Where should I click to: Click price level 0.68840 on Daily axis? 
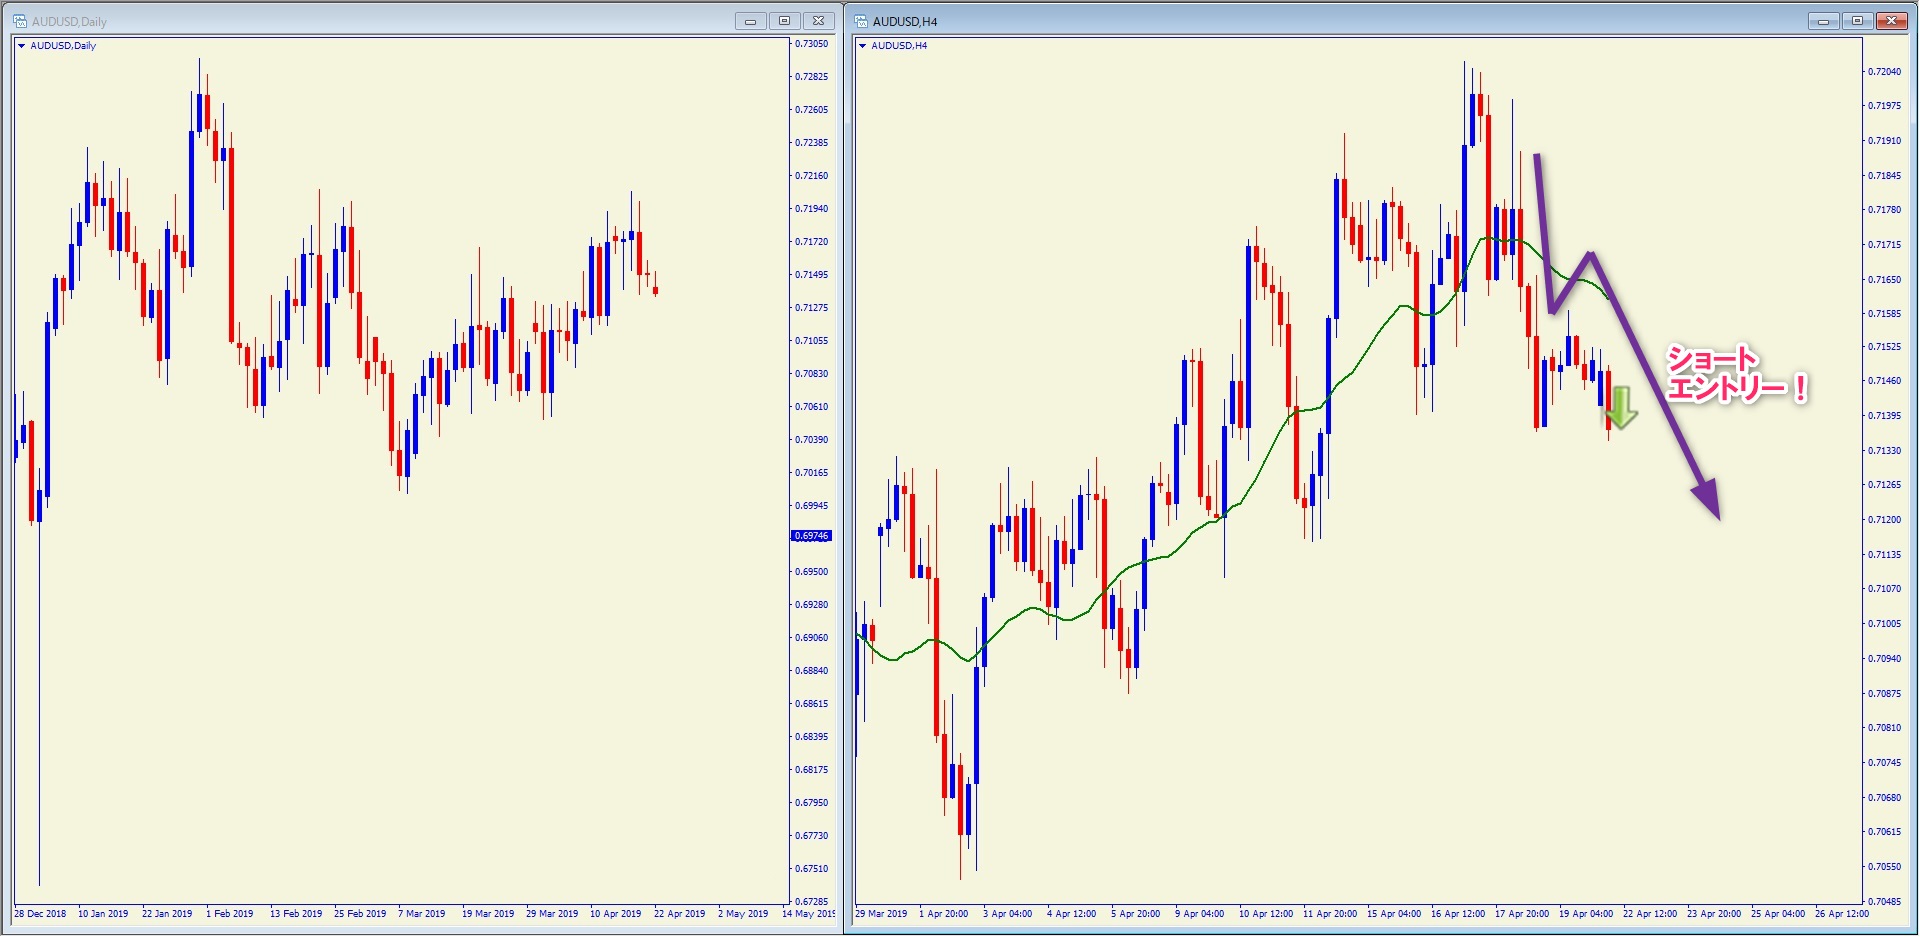coord(812,671)
